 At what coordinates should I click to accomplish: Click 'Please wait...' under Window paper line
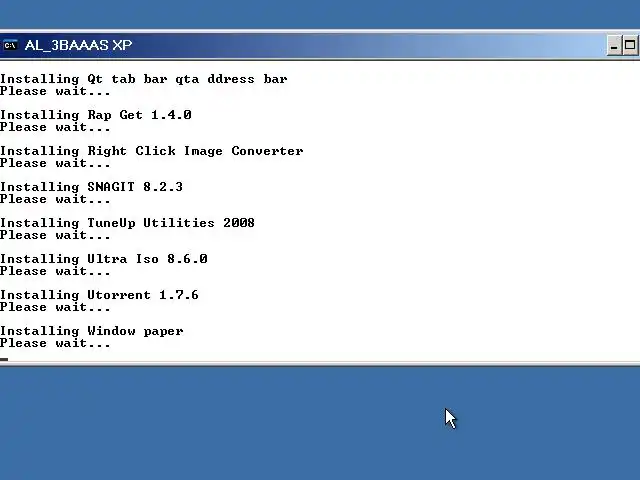(55, 343)
